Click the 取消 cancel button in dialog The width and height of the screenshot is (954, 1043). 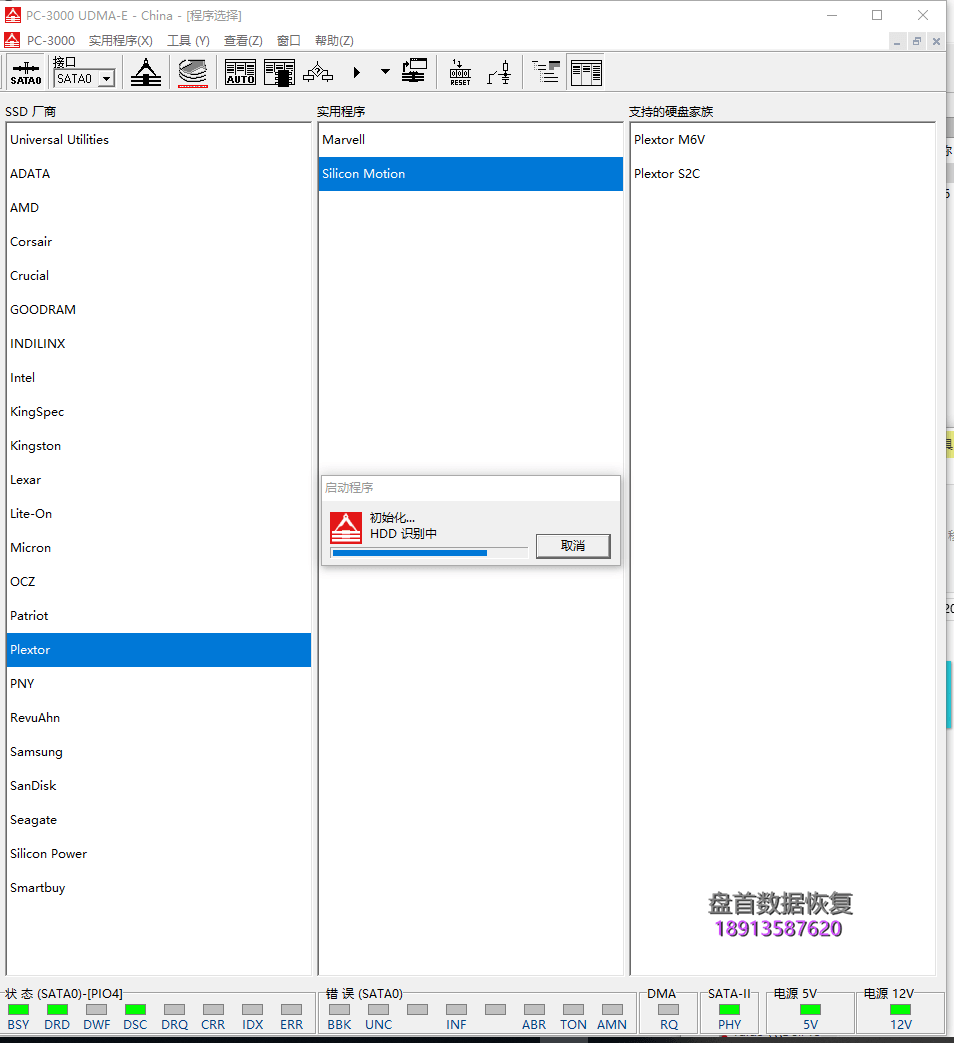tap(573, 546)
